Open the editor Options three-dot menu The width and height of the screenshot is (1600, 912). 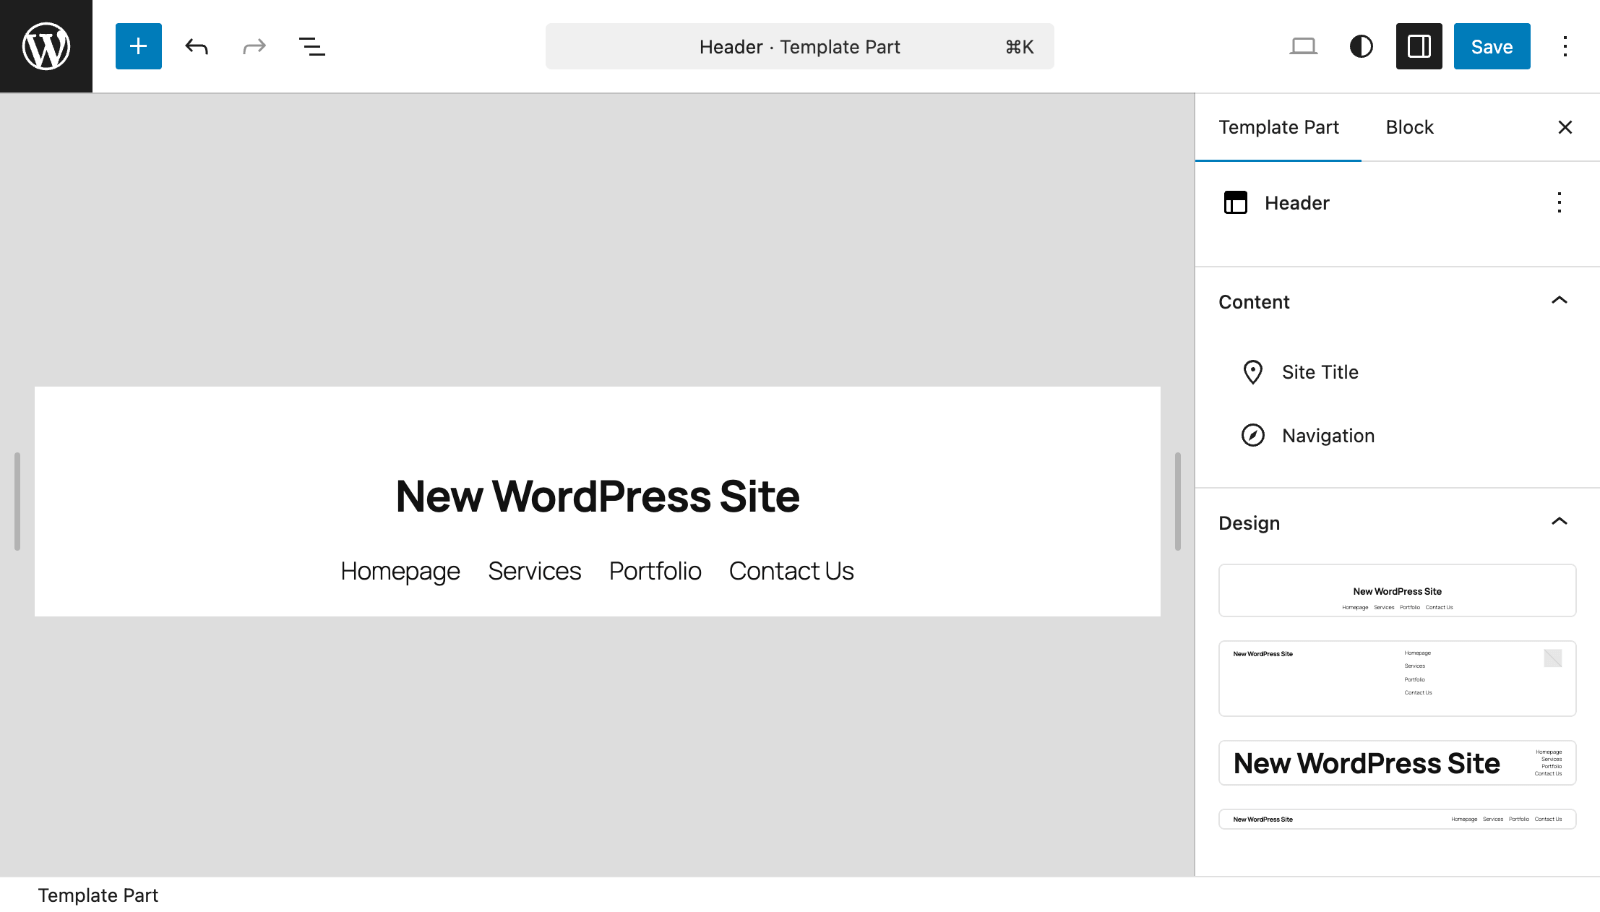(x=1565, y=46)
